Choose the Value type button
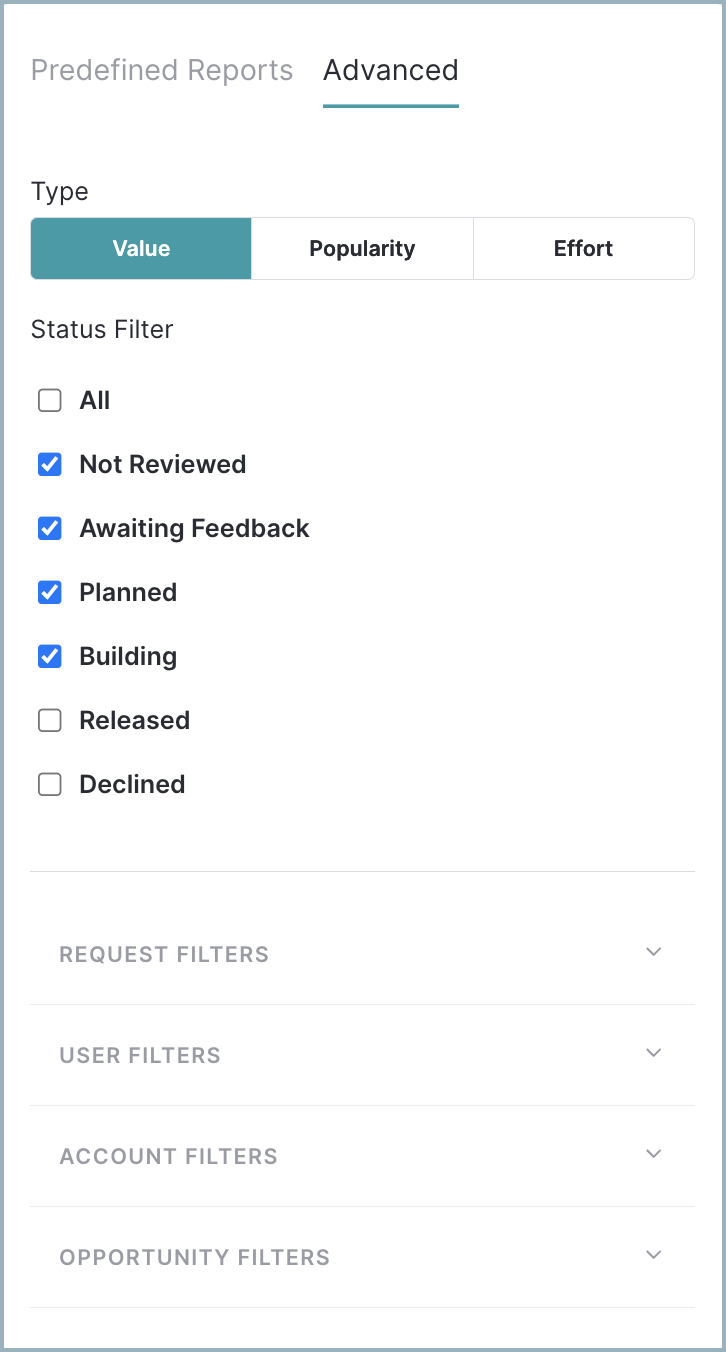The image size is (726, 1352). pos(141,248)
